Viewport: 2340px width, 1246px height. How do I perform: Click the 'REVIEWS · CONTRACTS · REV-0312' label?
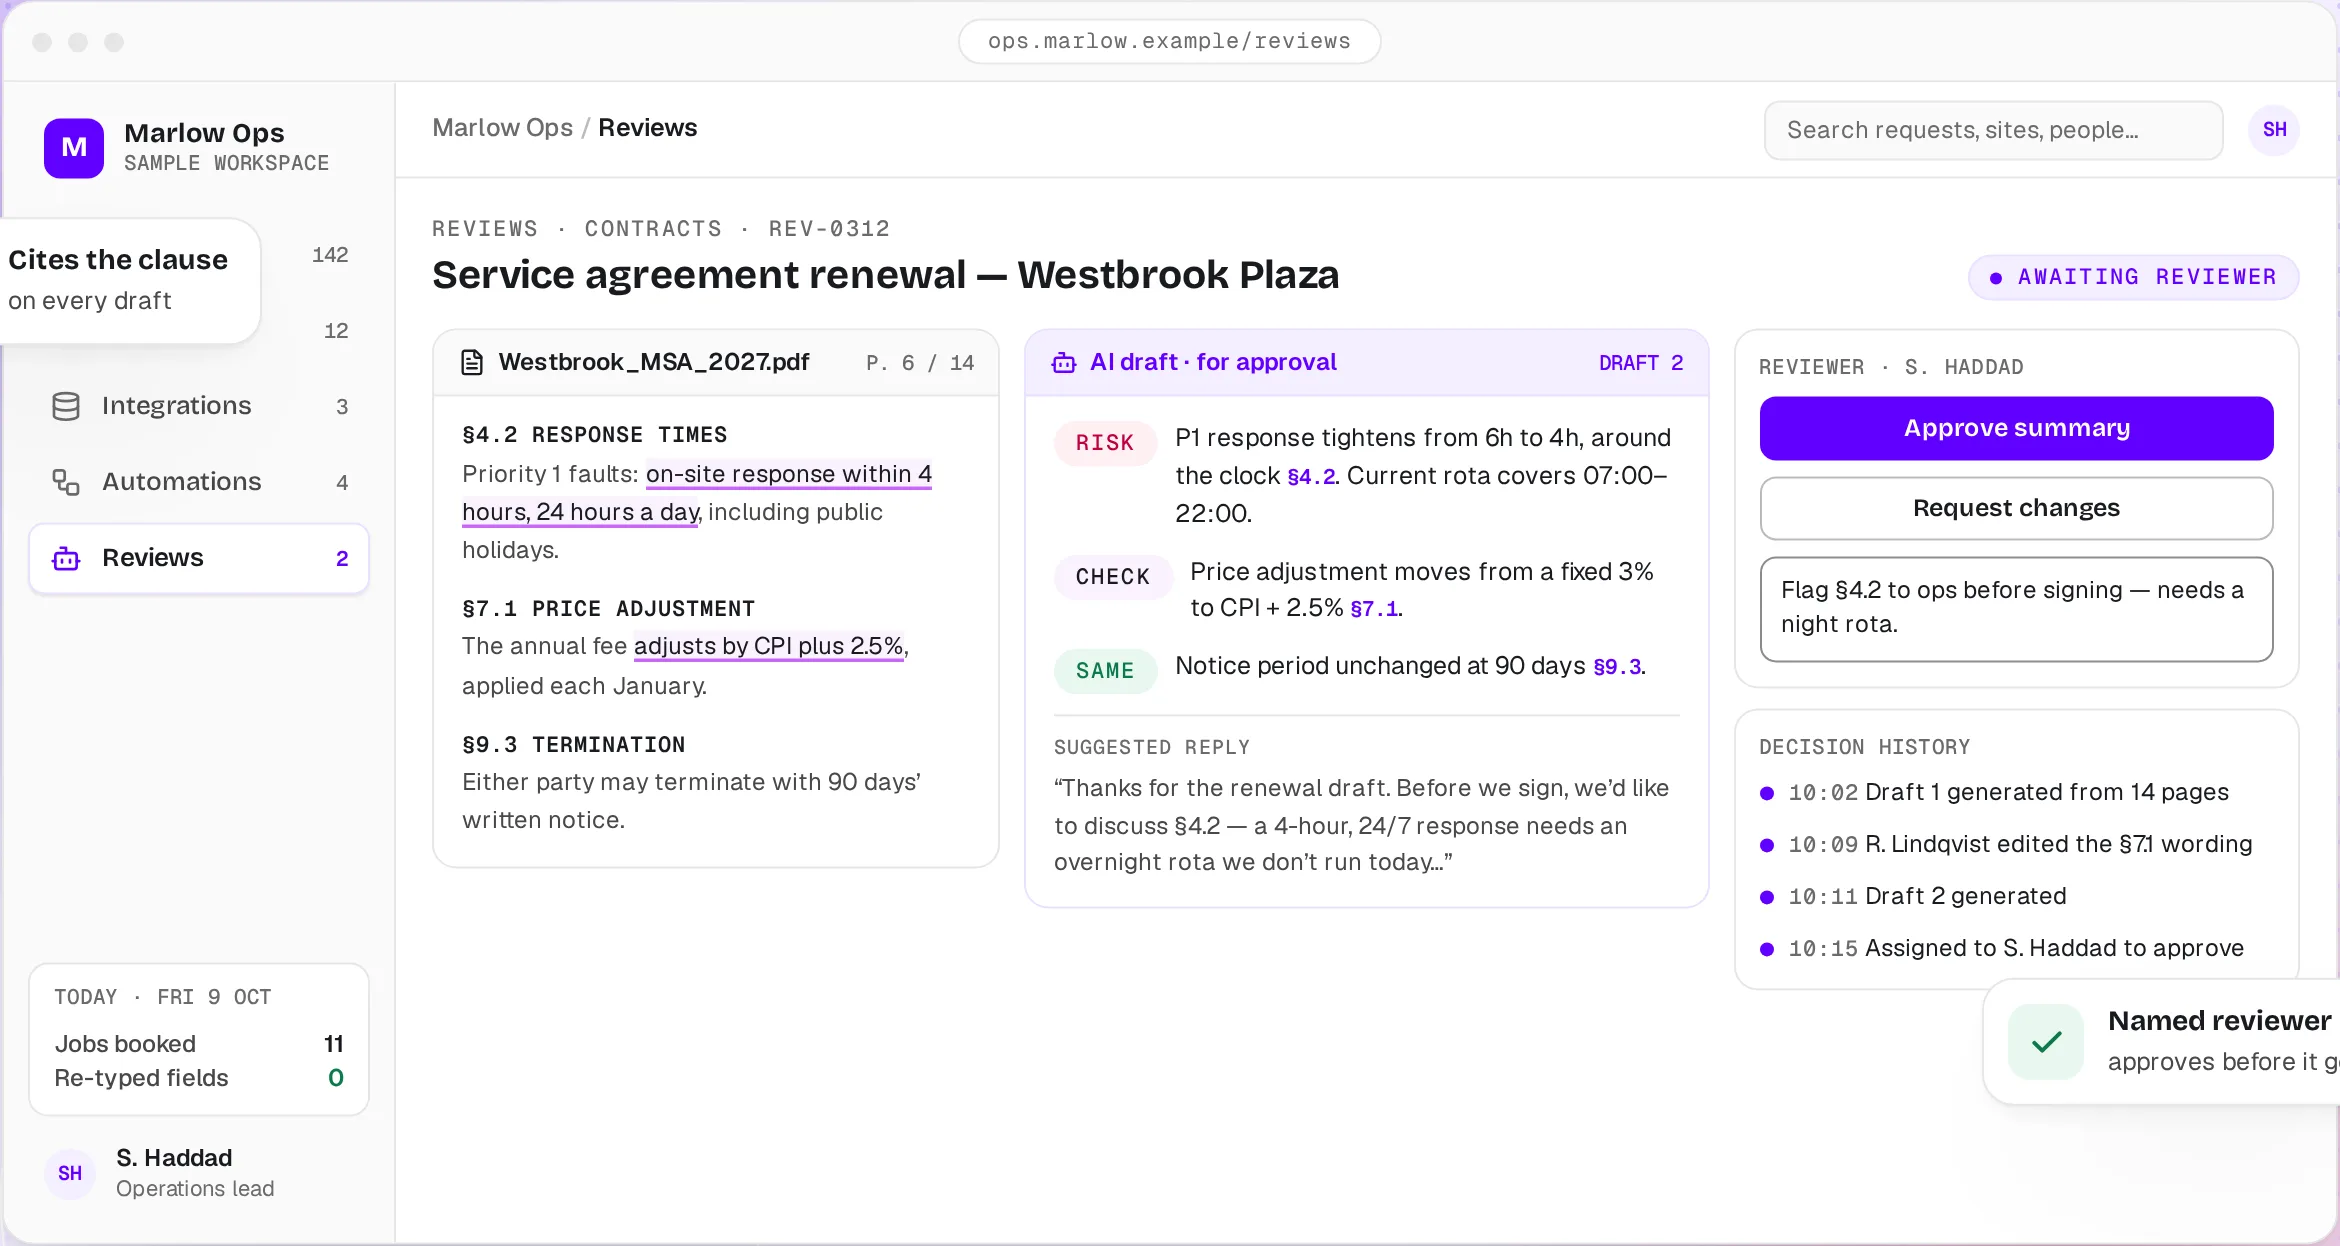pyautogui.click(x=661, y=229)
